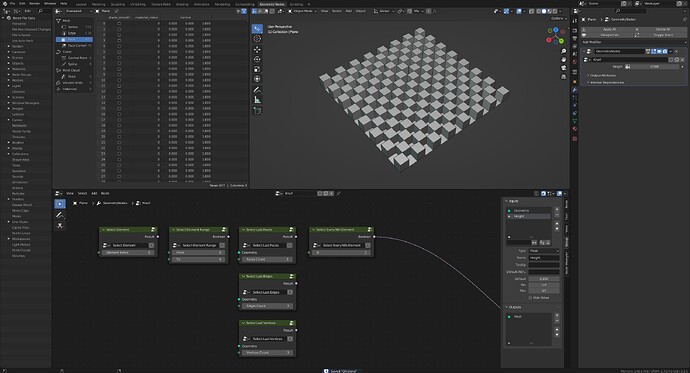Toggle the spreadsheet pin icon
This screenshot has width=690, height=373.
(117, 11)
